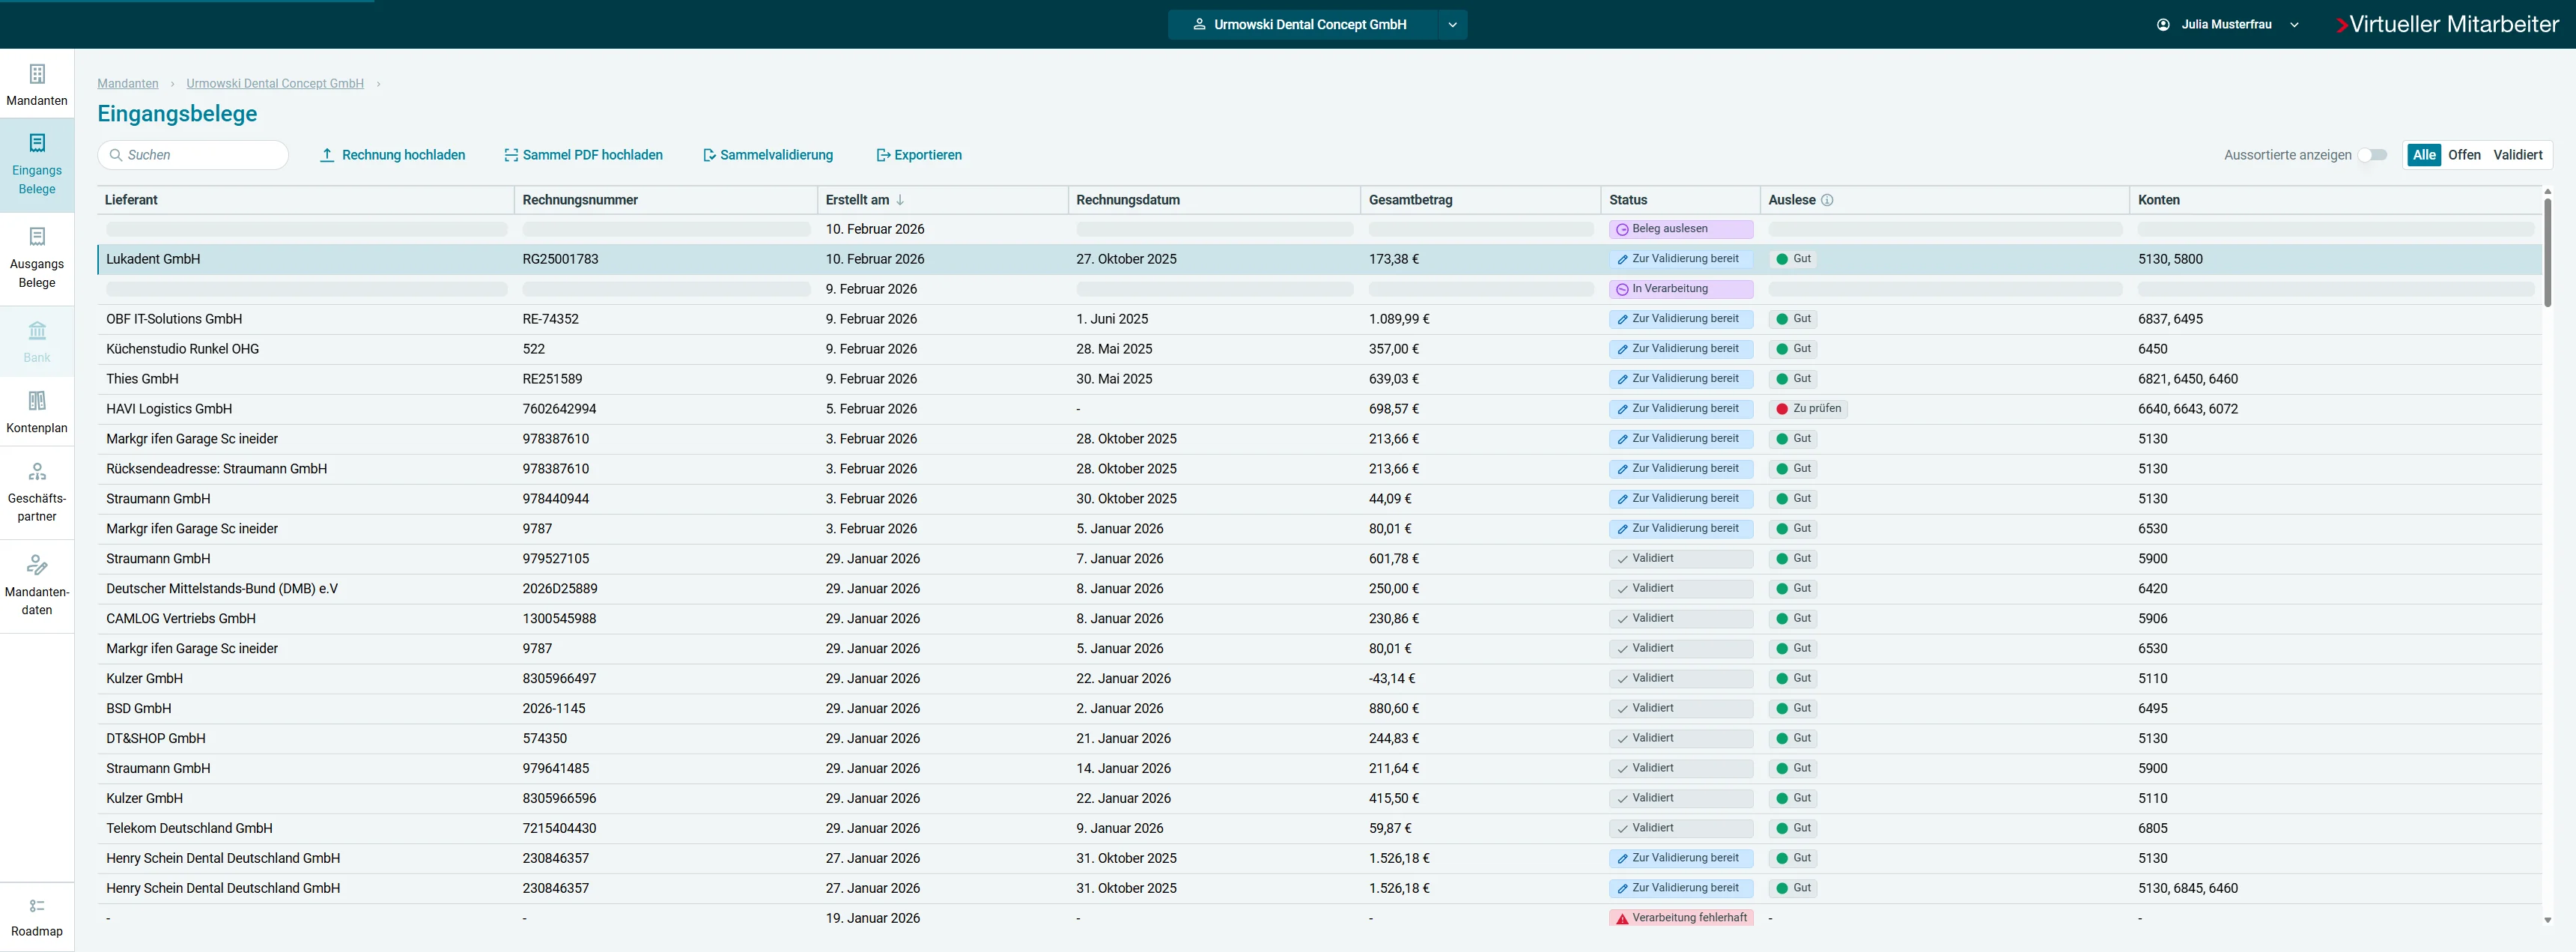Open the Urmowski Dental Concept GmbH breadcrumb link
The image size is (2576, 952).
[x=274, y=83]
